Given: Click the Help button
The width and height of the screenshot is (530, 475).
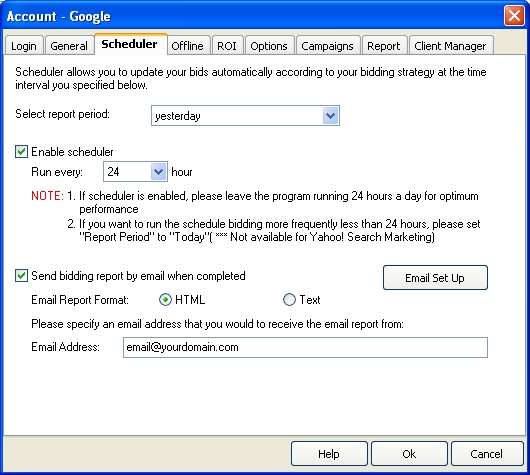Looking at the screenshot, I should pyautogui.click(x=329, y=453).
